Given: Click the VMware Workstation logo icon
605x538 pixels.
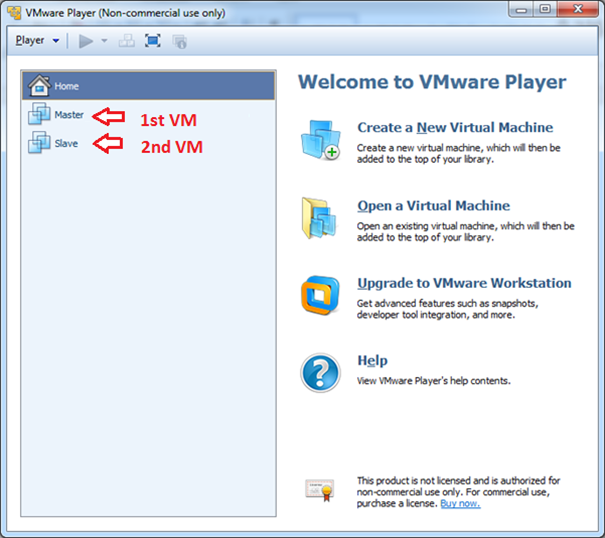Looking at the screenshot, I should 320,295.
